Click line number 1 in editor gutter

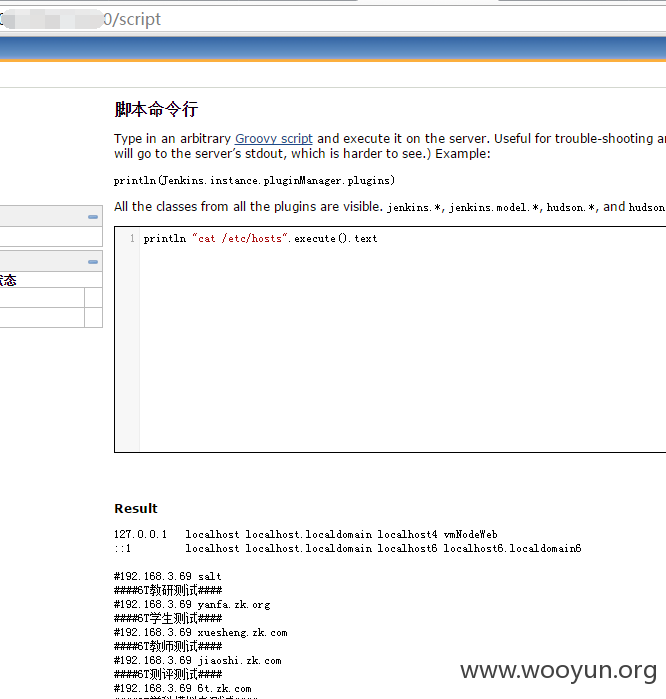[x=132, y=238]
